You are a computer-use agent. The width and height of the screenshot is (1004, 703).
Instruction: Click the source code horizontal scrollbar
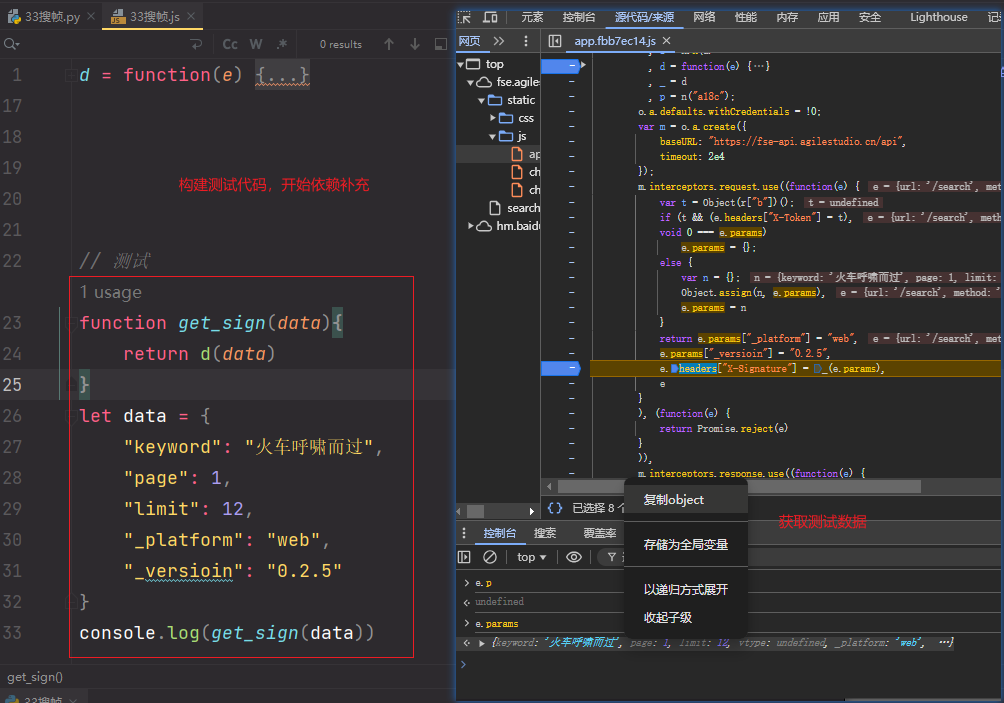[739, 487]
